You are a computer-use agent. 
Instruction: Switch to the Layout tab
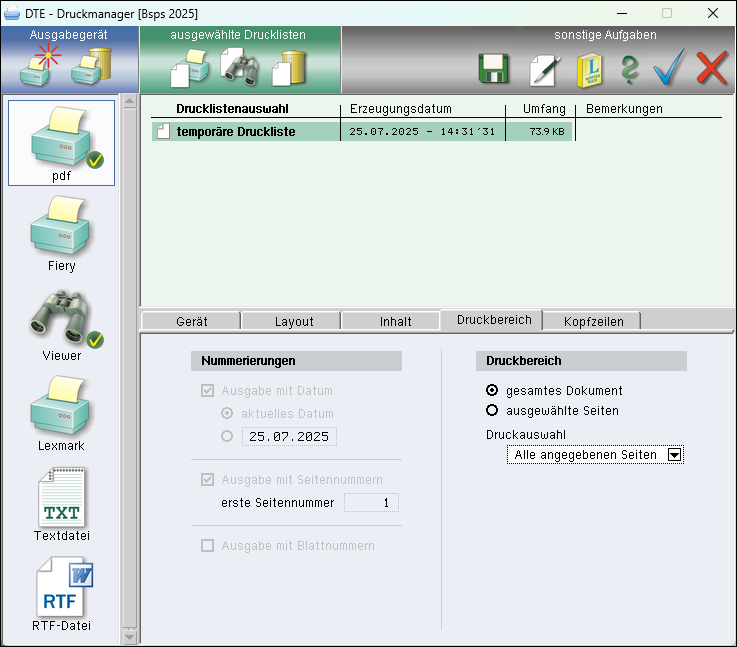pos(294,321)
